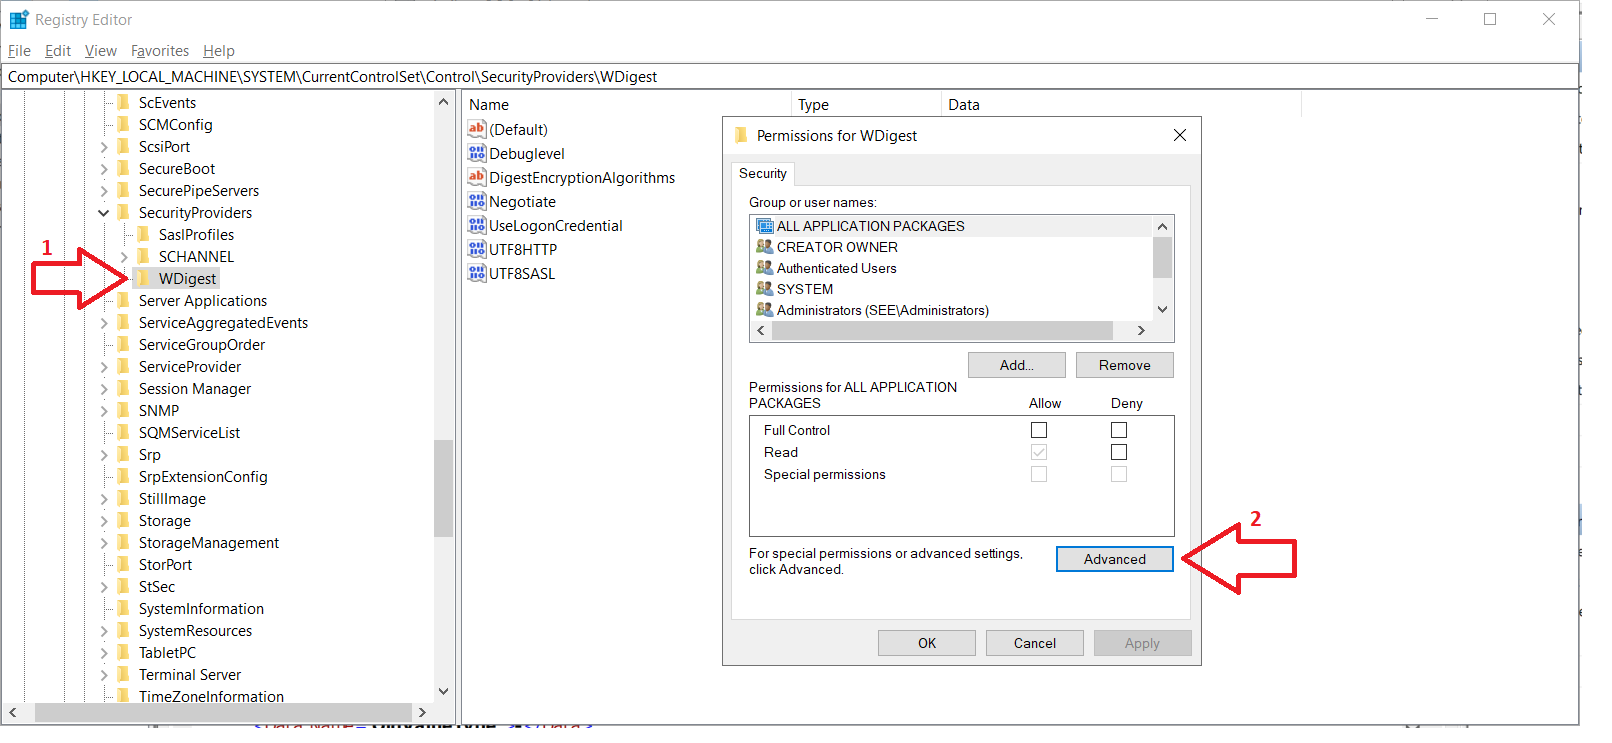Image resolution: width=1612 pixels, height=743 pixels.
Task: Toggle Allow for Special permissions
Action: tap(1039, 474)
